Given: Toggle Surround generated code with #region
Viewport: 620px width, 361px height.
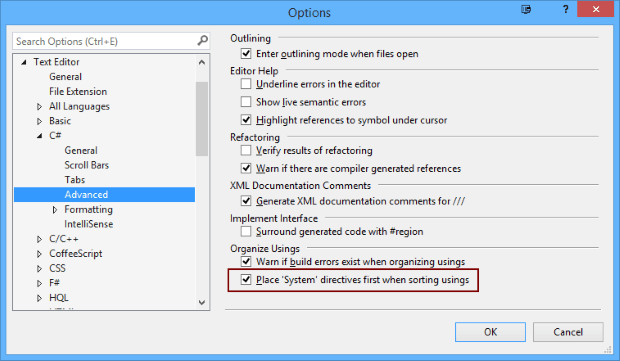Looking at the screenshot, I should click(246, 231).
